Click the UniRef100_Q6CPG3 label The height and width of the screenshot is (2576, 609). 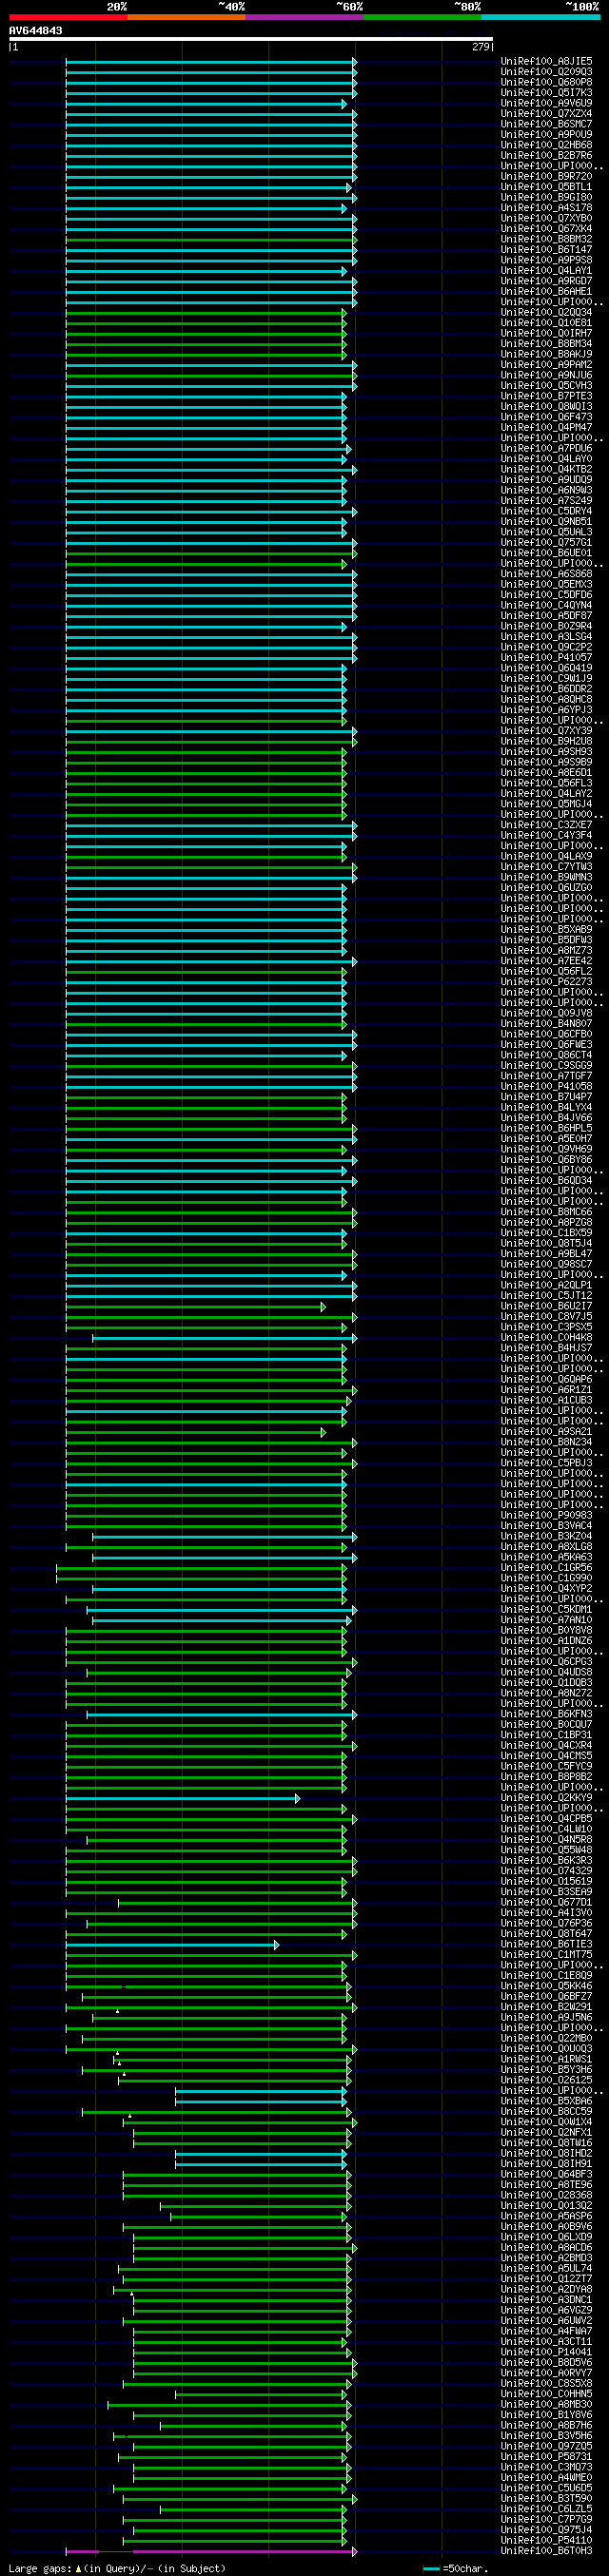tap(546, 1662)
